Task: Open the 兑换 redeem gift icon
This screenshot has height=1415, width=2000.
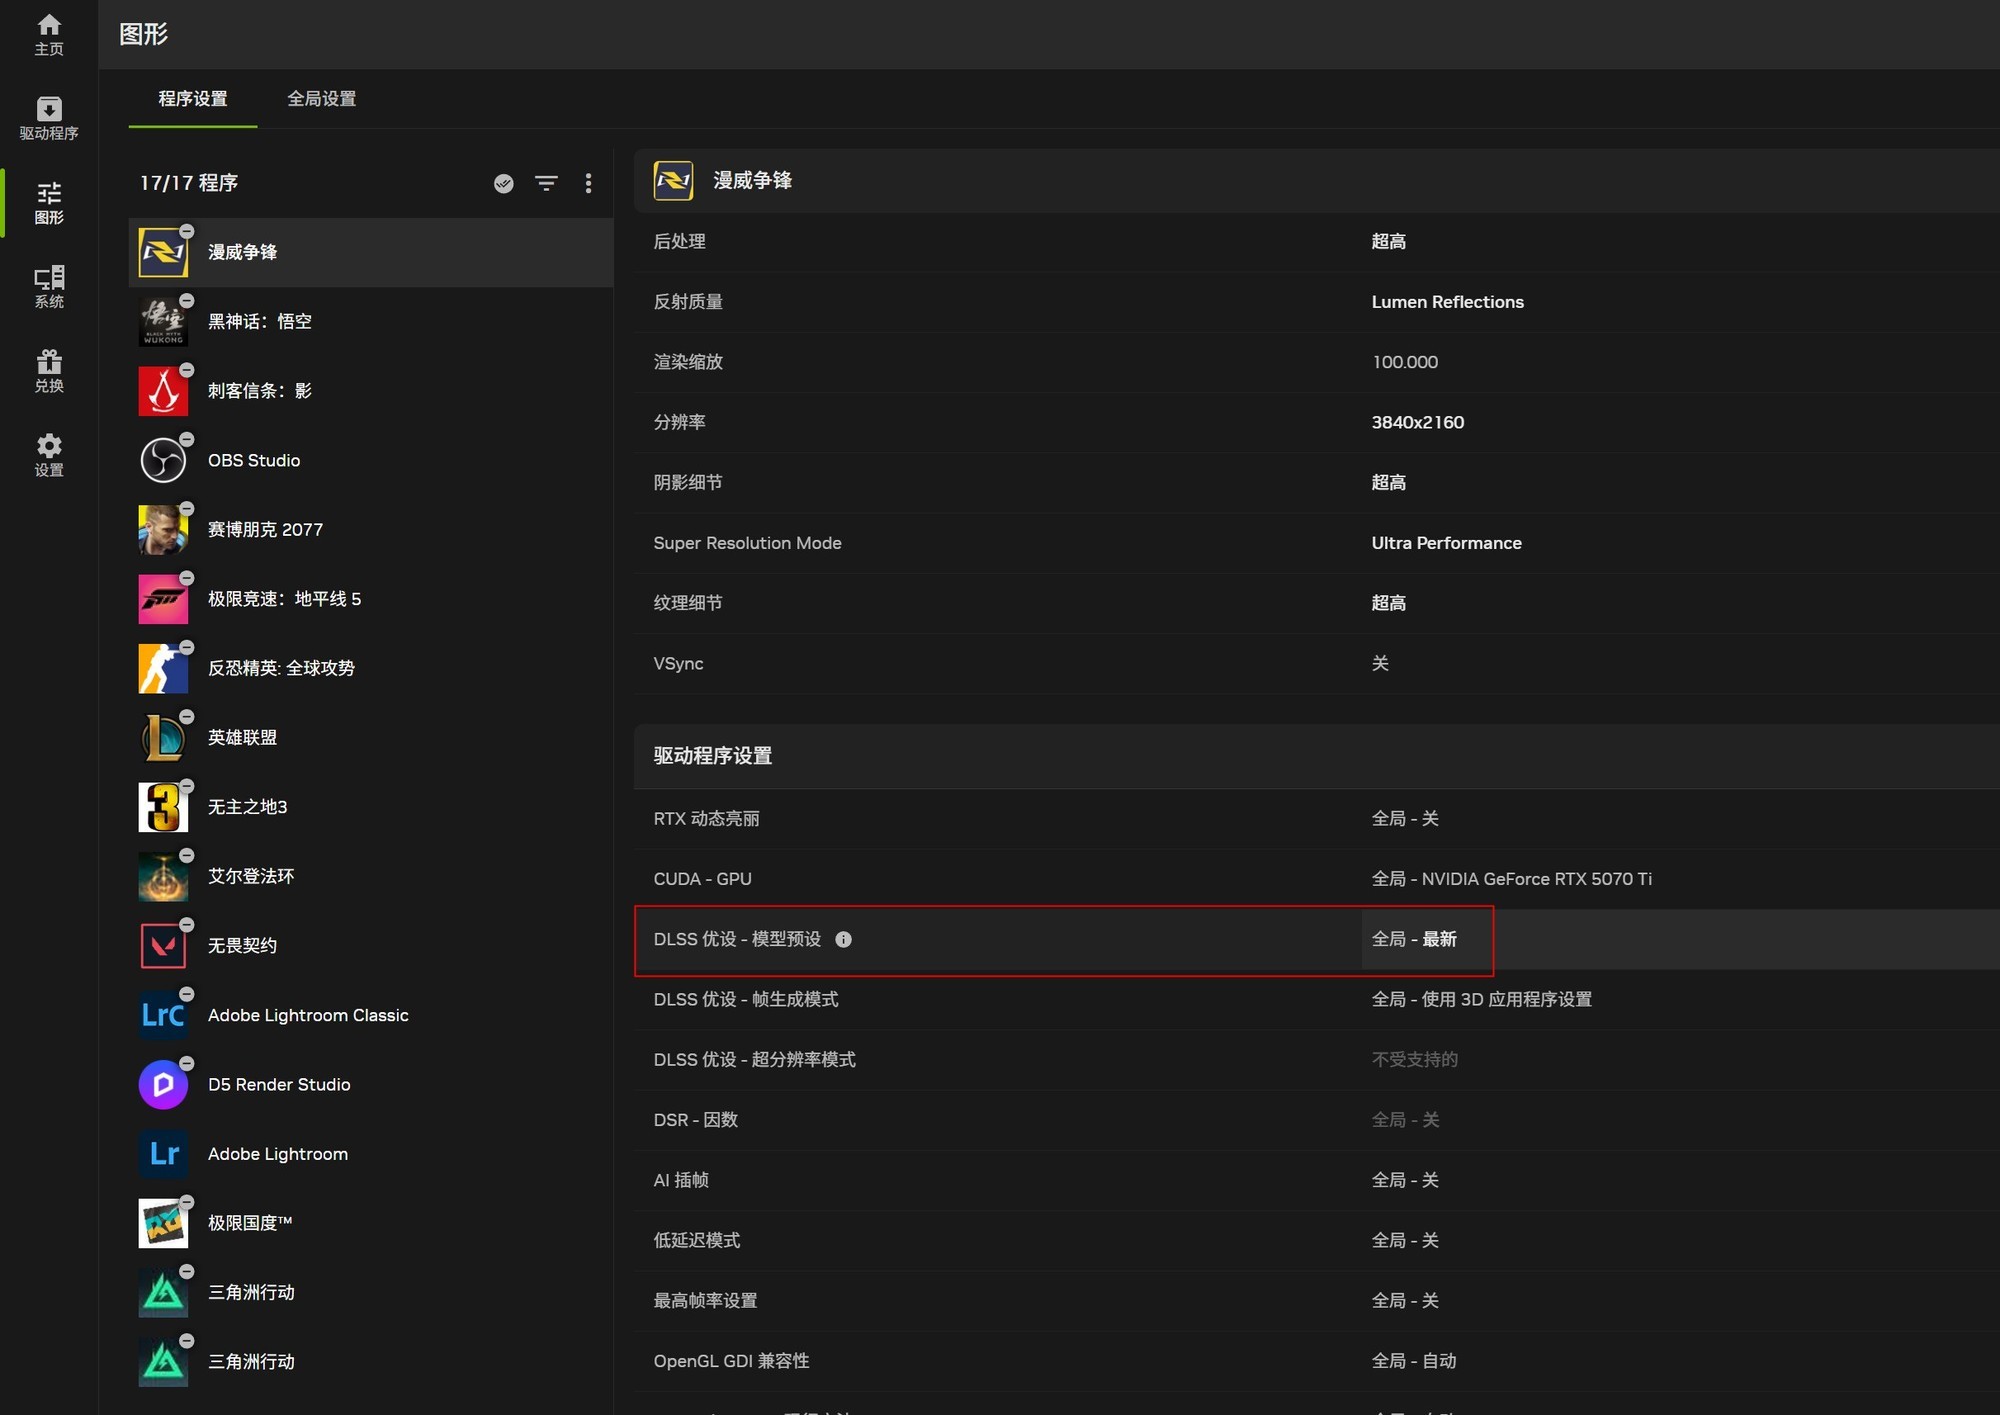Action: tap(48, 371)
